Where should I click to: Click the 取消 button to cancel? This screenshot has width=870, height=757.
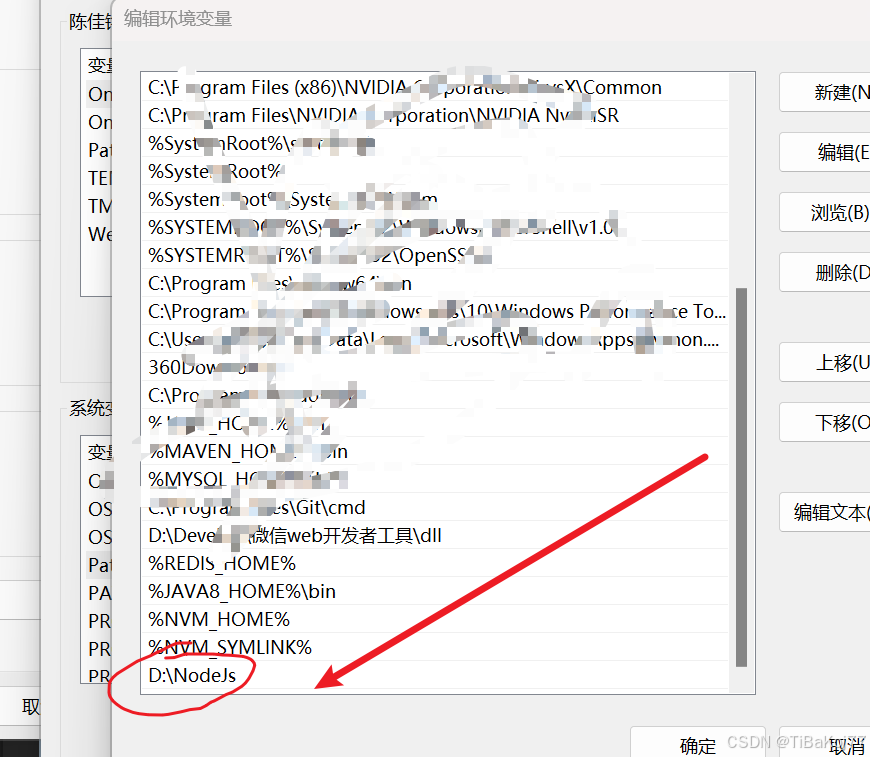[846, 746]
